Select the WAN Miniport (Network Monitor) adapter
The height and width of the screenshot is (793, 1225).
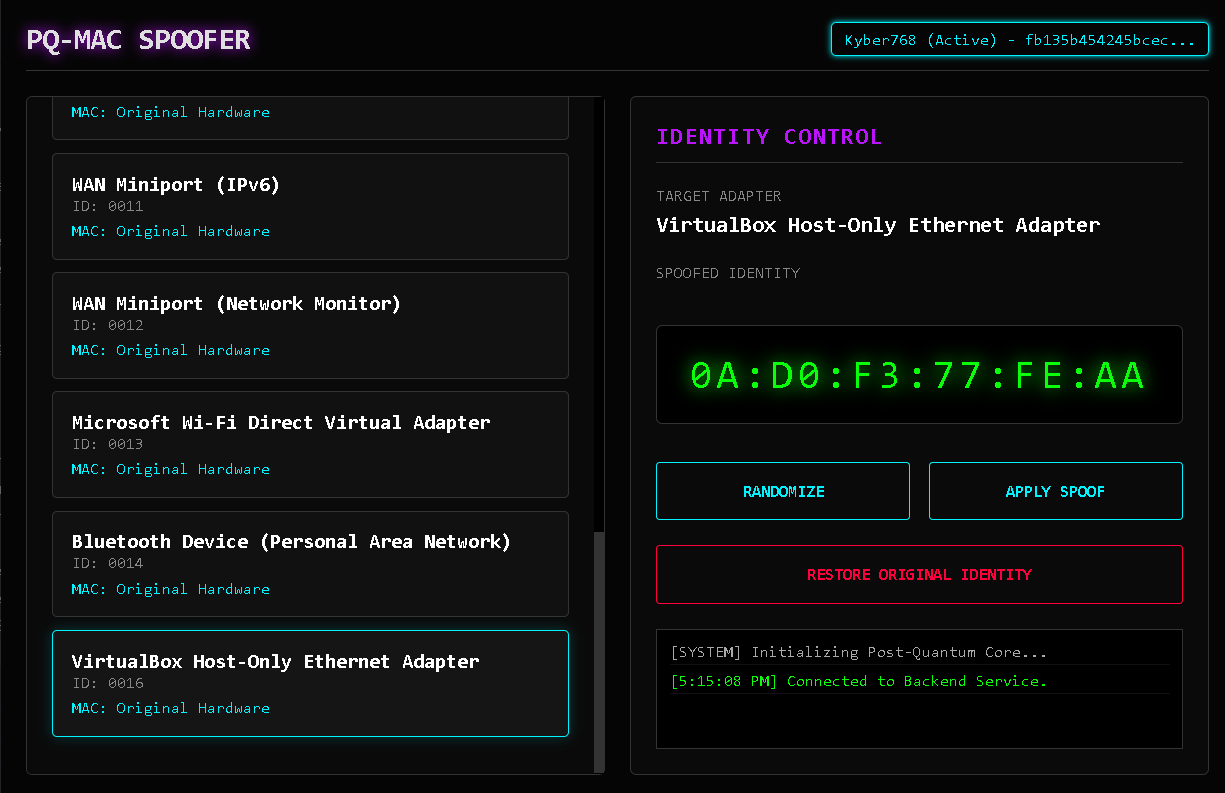point(310,325)
